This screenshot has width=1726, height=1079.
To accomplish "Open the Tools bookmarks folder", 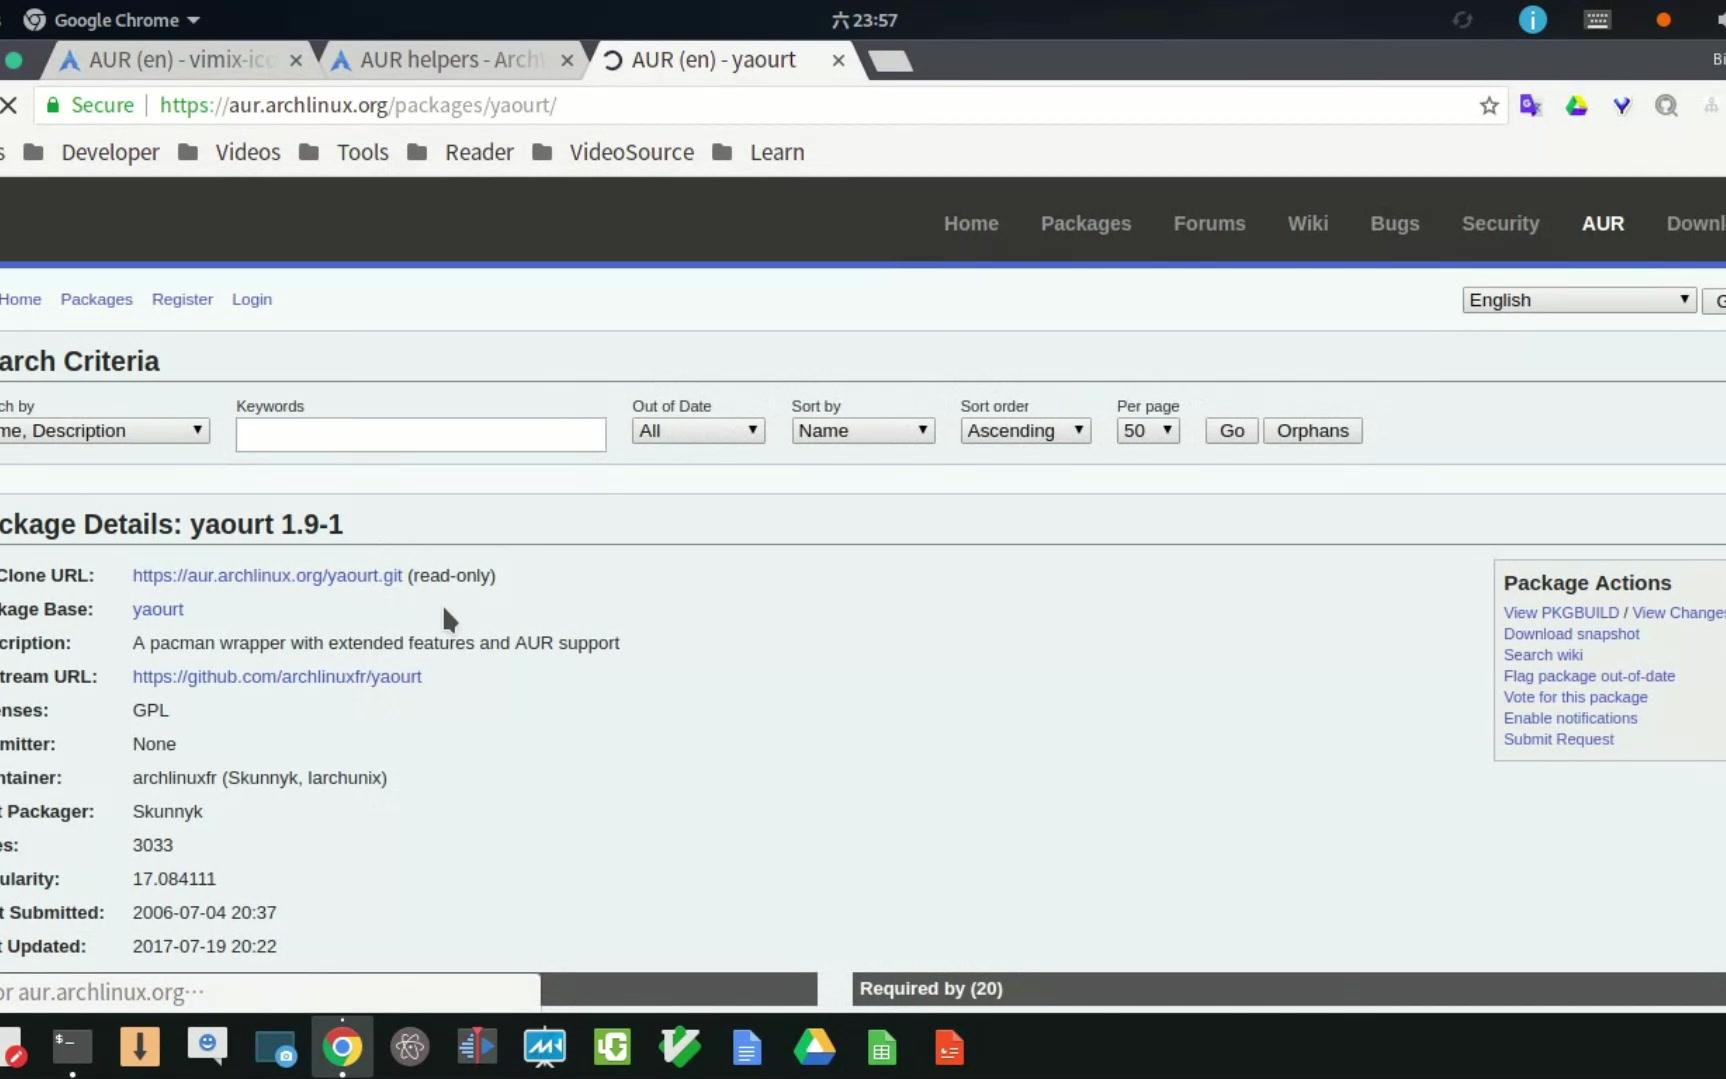I will [x=343, y=152].
